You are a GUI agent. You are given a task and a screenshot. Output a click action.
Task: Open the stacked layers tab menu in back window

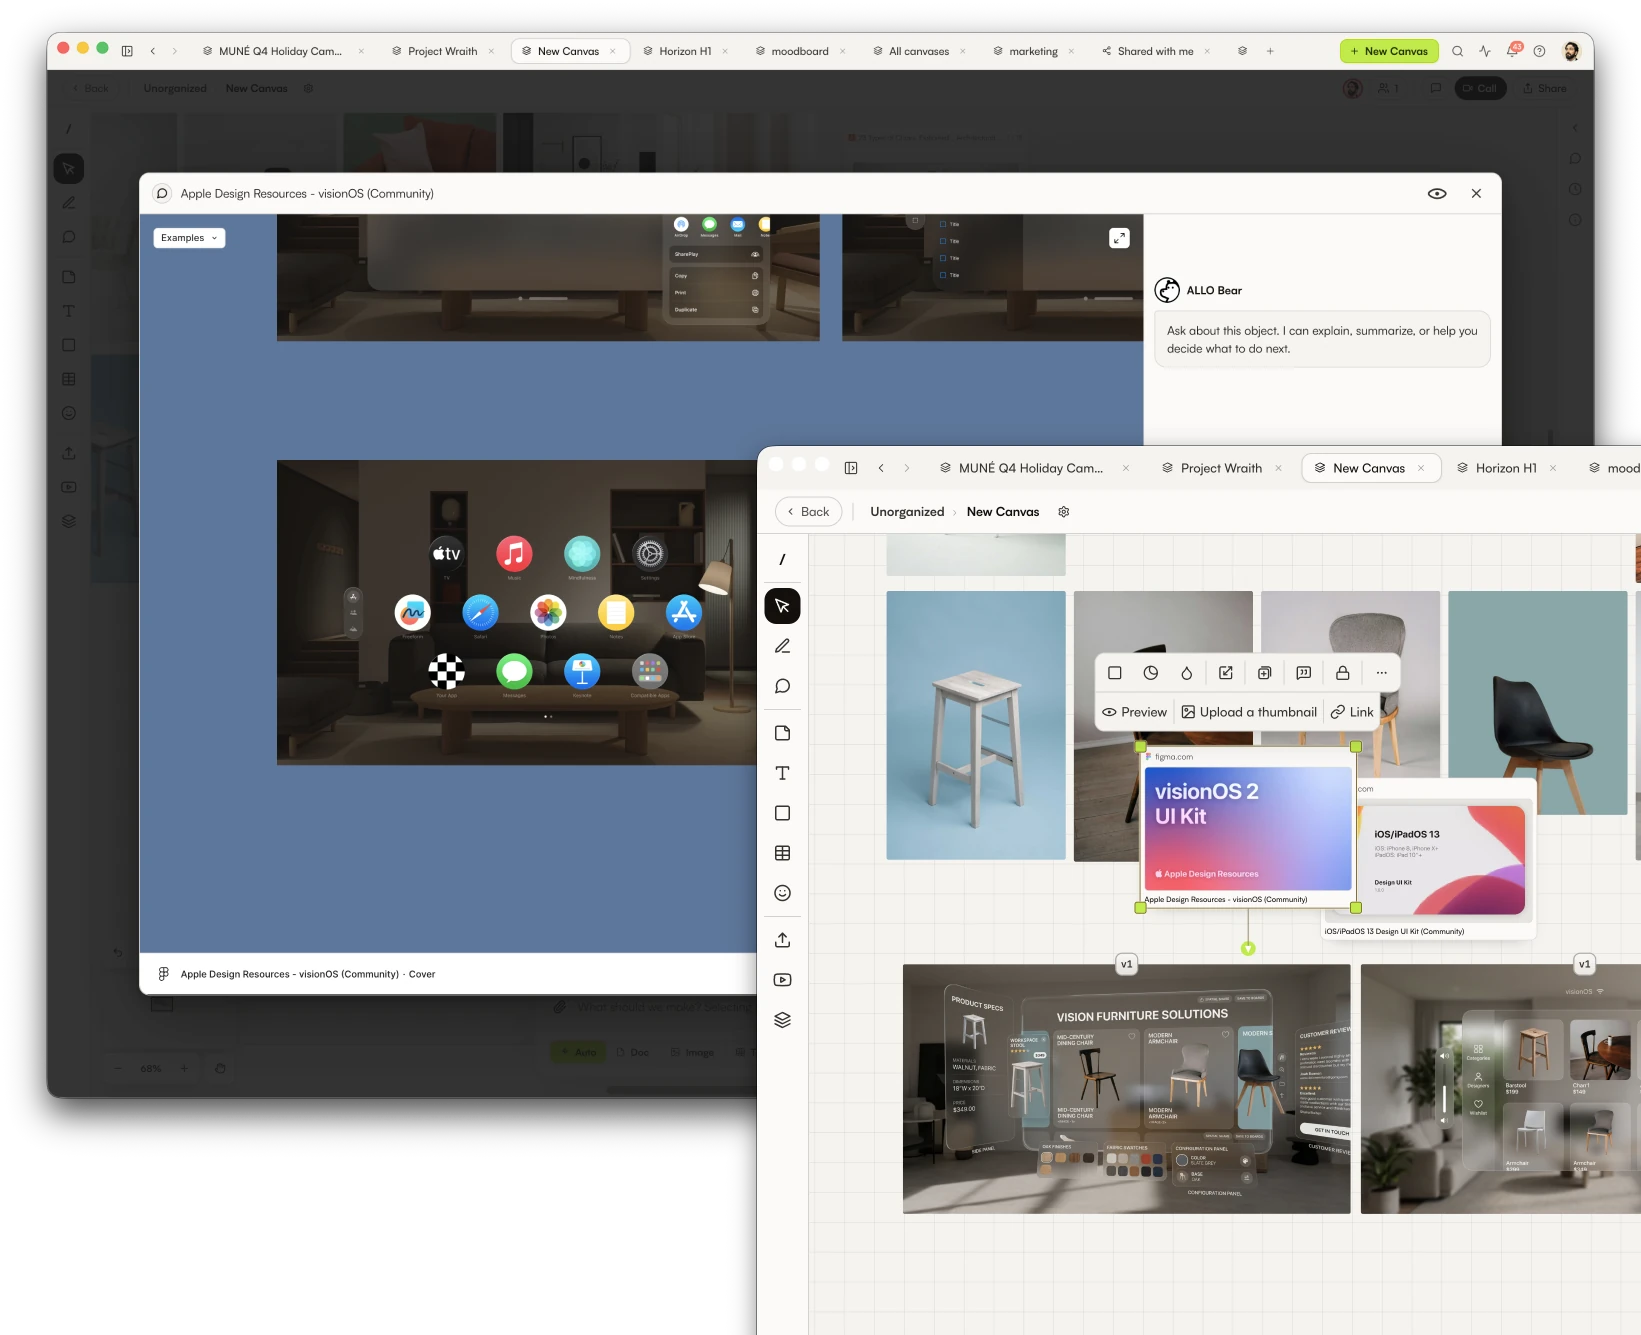pyautogui.click(x=1242, y=51)
